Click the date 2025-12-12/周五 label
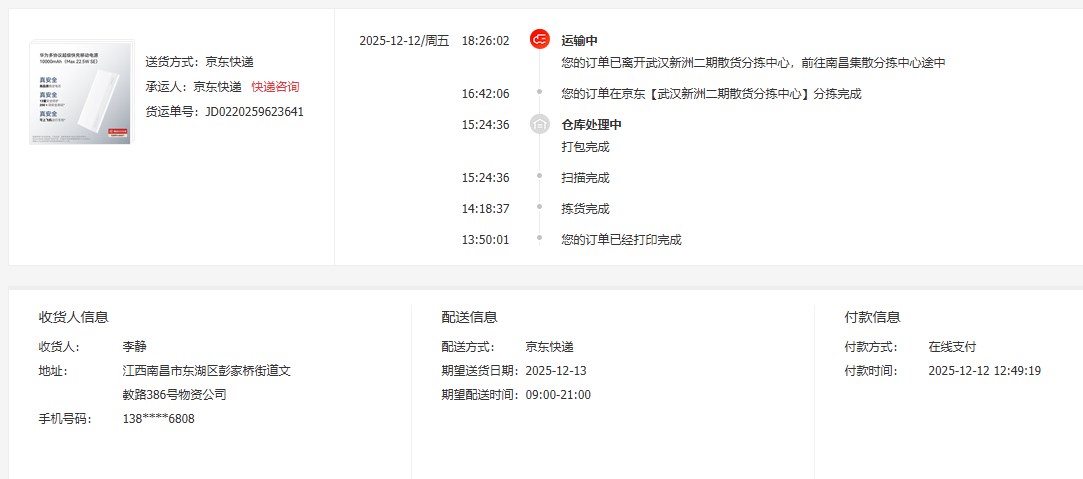The image size is (1083, 479). pos(404,41)
